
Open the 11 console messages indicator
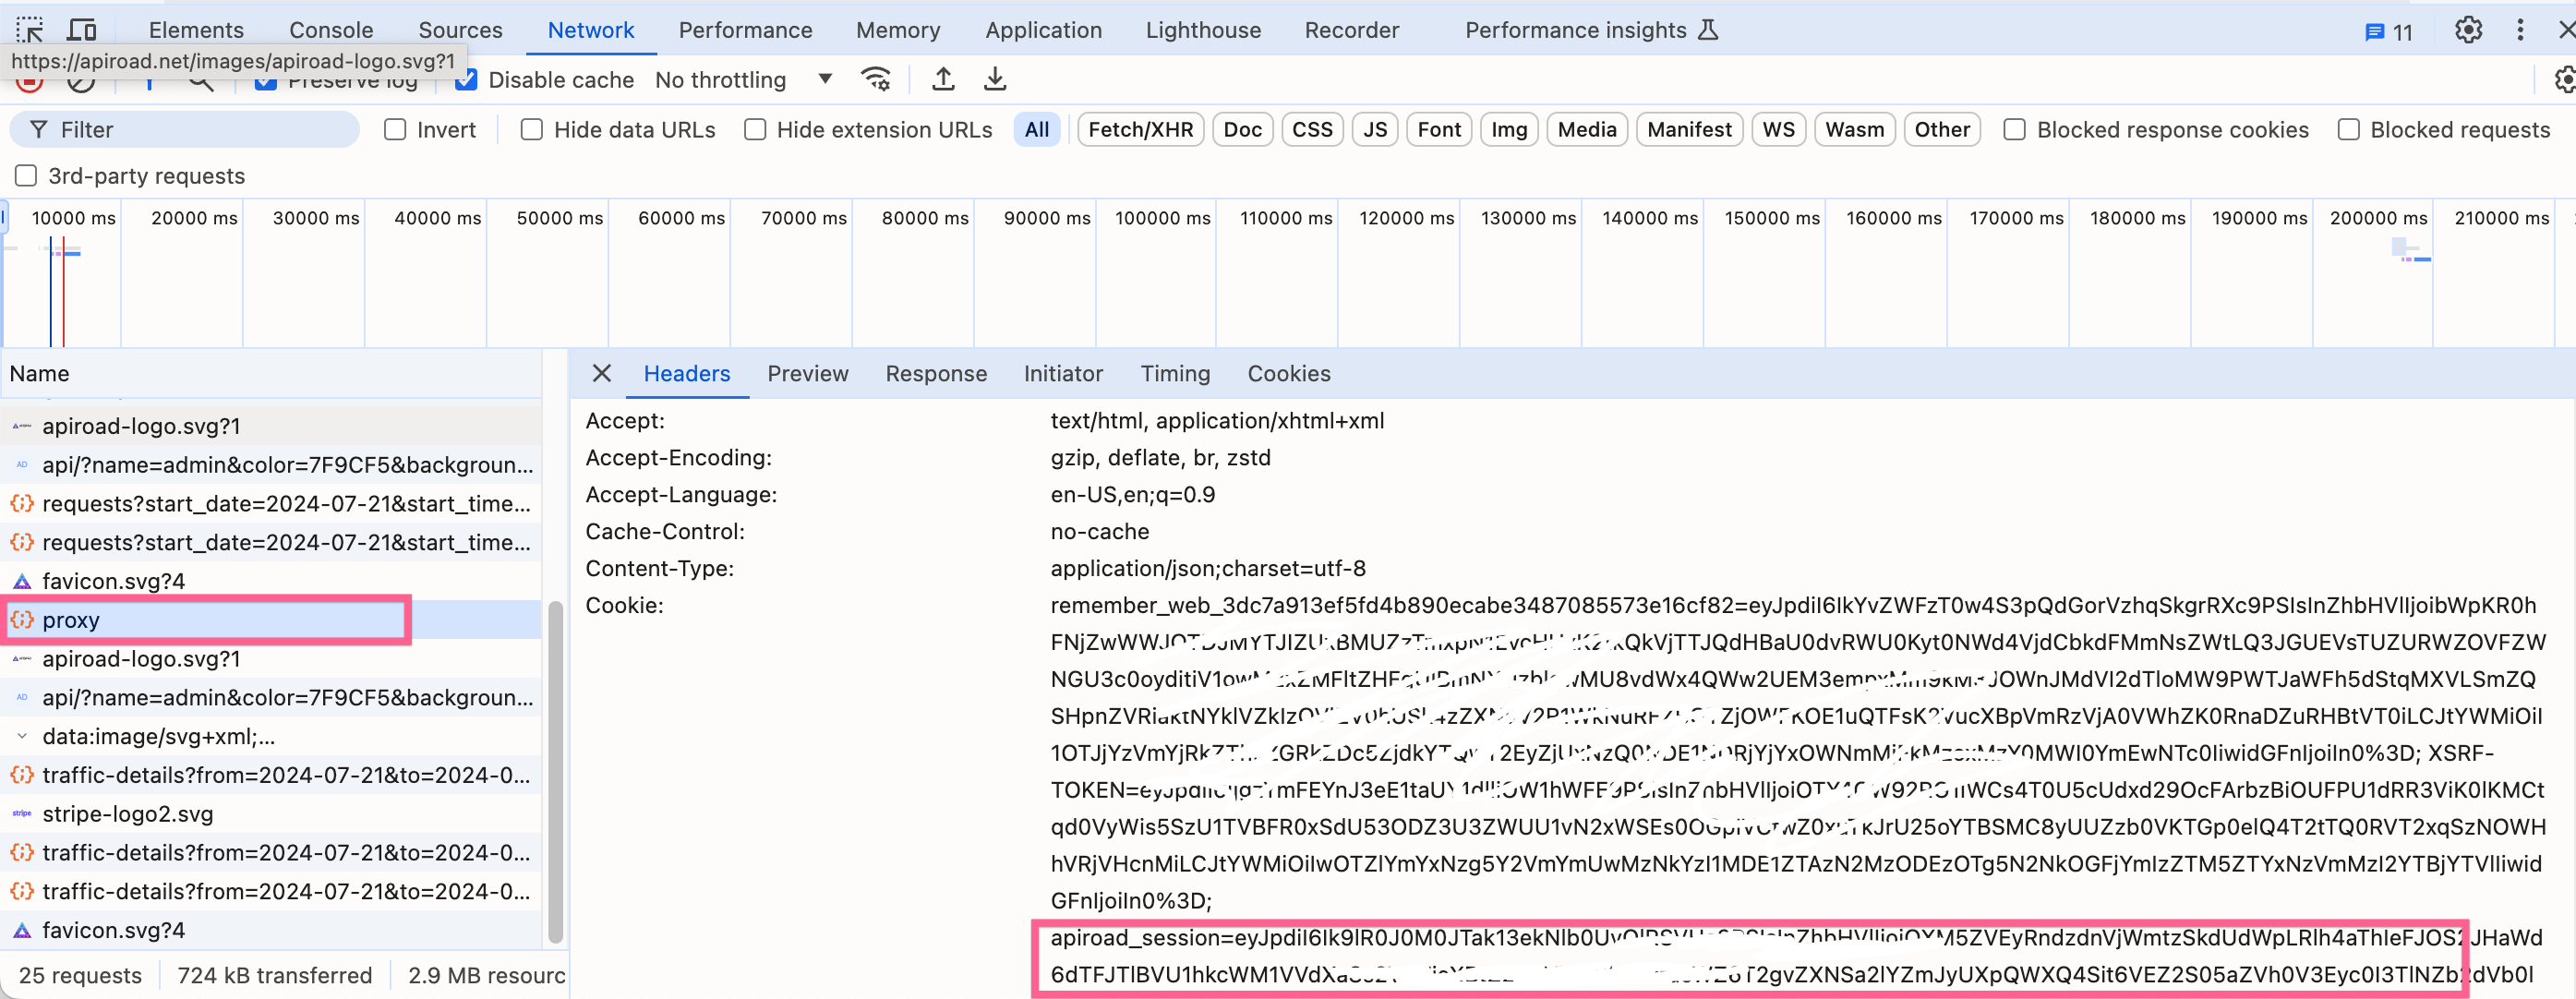click(2389, 32)
